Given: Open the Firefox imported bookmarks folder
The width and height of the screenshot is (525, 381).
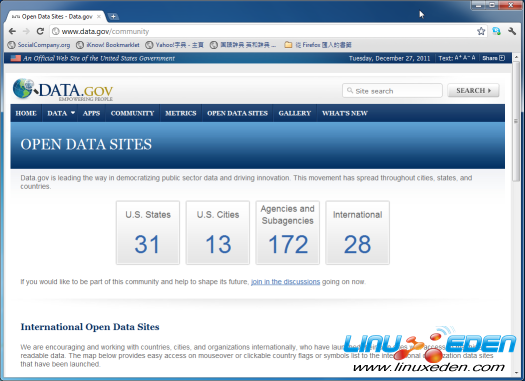Looking at the screenshot, I should pos(318,45).
